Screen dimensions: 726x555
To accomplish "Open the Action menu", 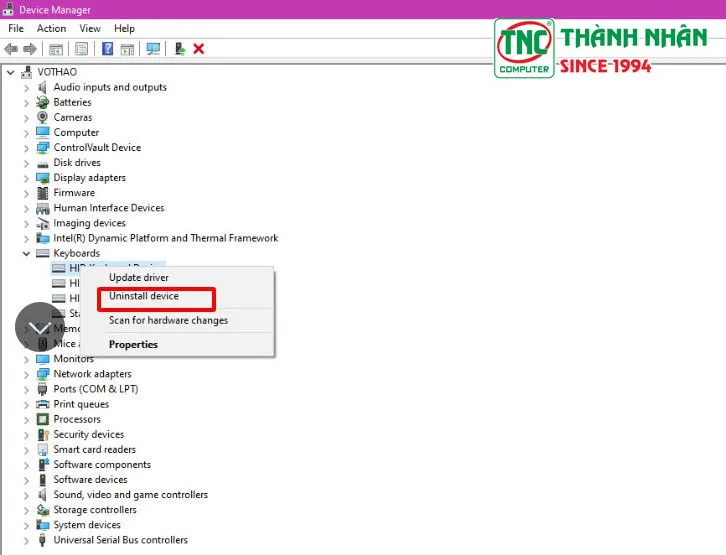I will tap(51, 29).
